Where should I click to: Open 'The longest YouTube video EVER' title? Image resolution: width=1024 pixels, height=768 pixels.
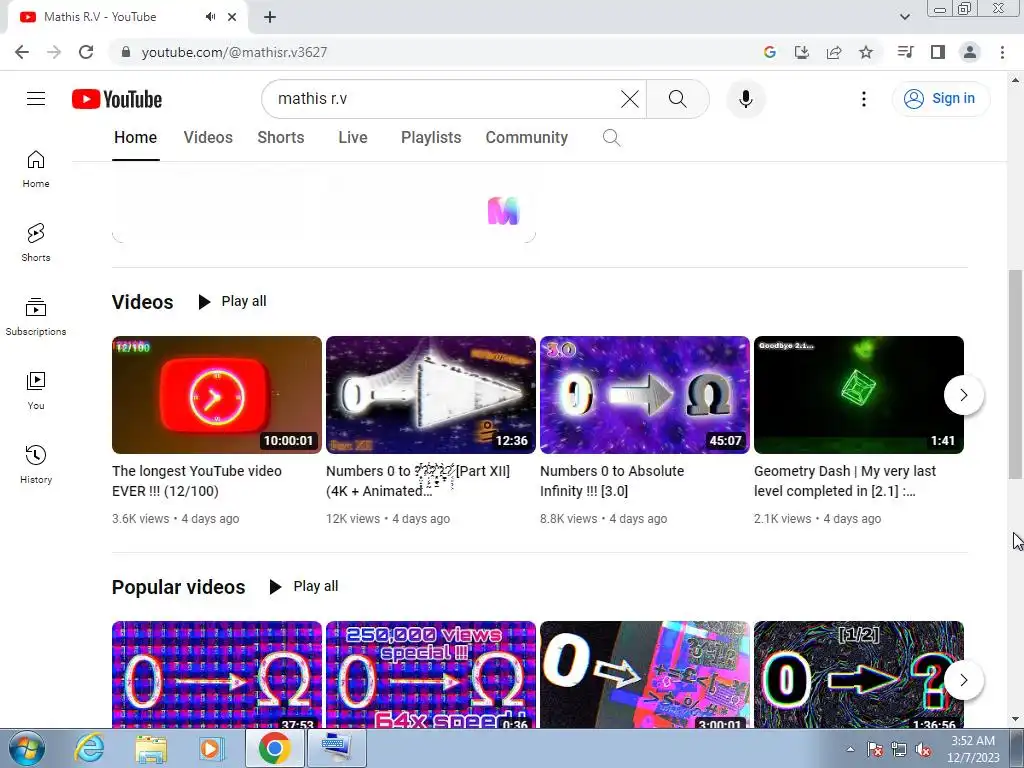197,481
